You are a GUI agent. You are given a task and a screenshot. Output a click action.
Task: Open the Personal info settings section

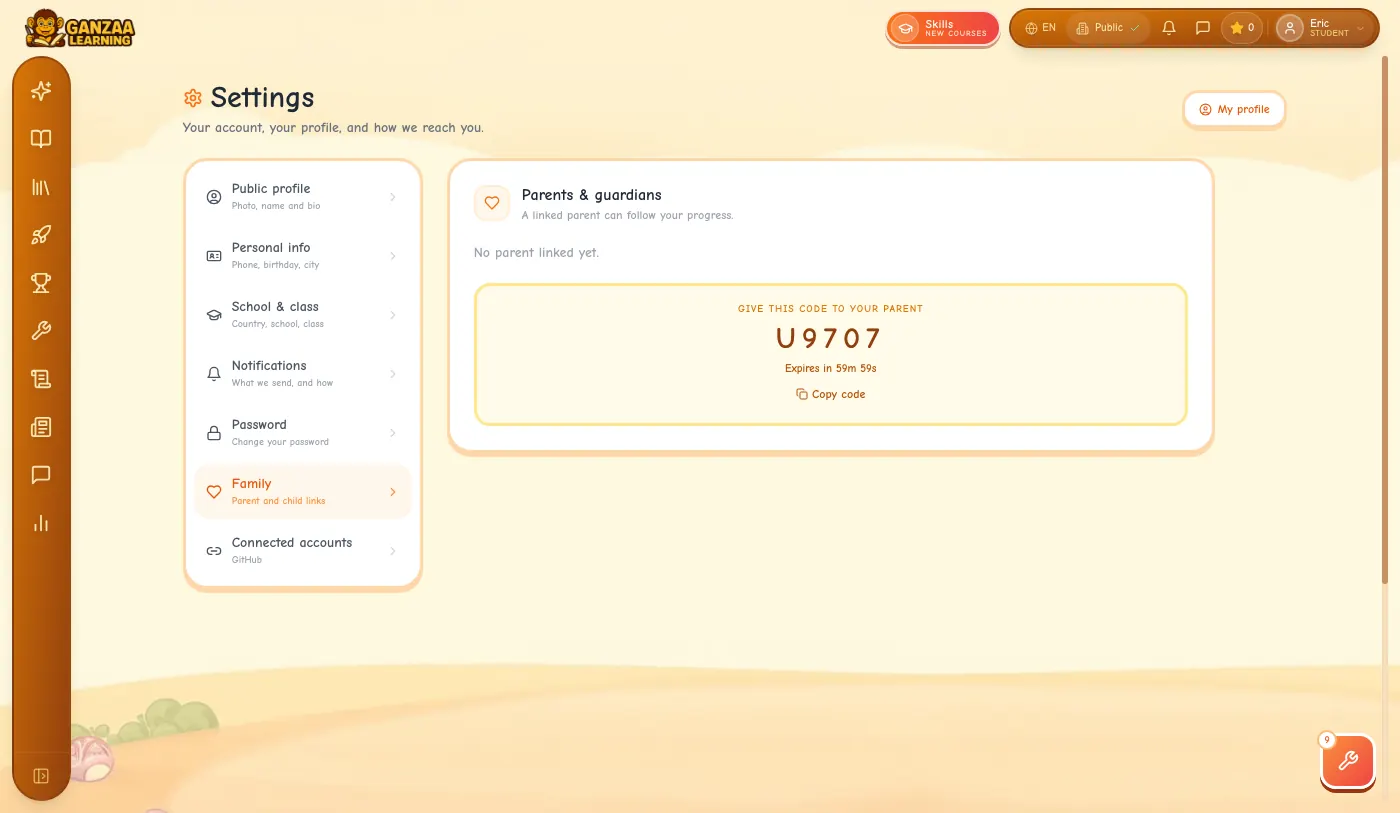pos(303,256)
